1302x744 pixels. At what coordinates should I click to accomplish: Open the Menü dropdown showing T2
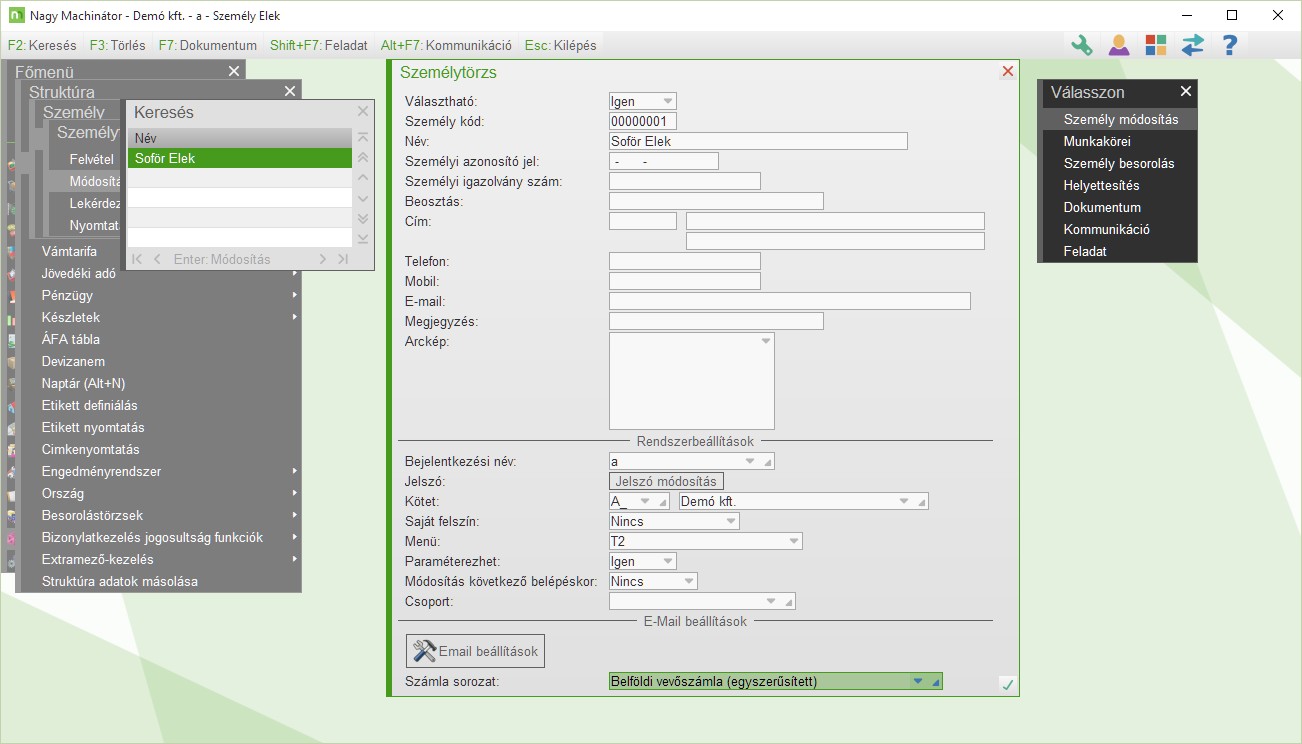coord(794,541)
